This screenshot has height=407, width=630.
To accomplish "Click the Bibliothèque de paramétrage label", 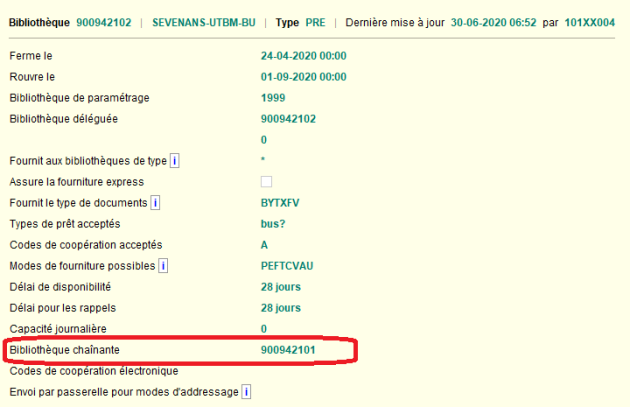I will point(80,98).
